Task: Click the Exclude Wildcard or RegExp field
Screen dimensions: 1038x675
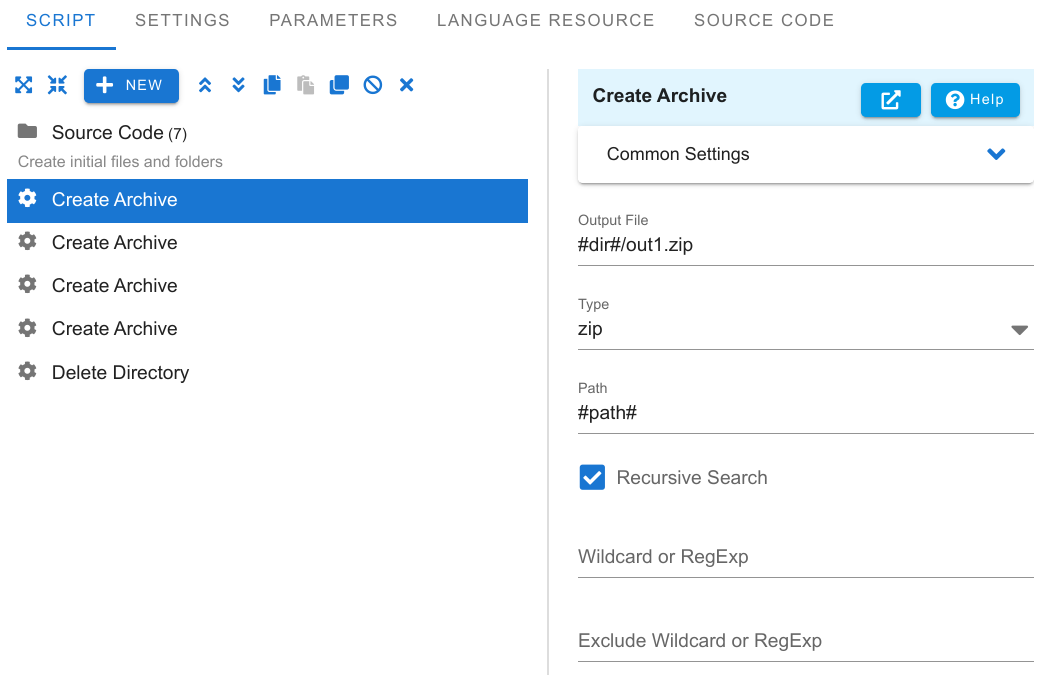Action: (806, 641)
